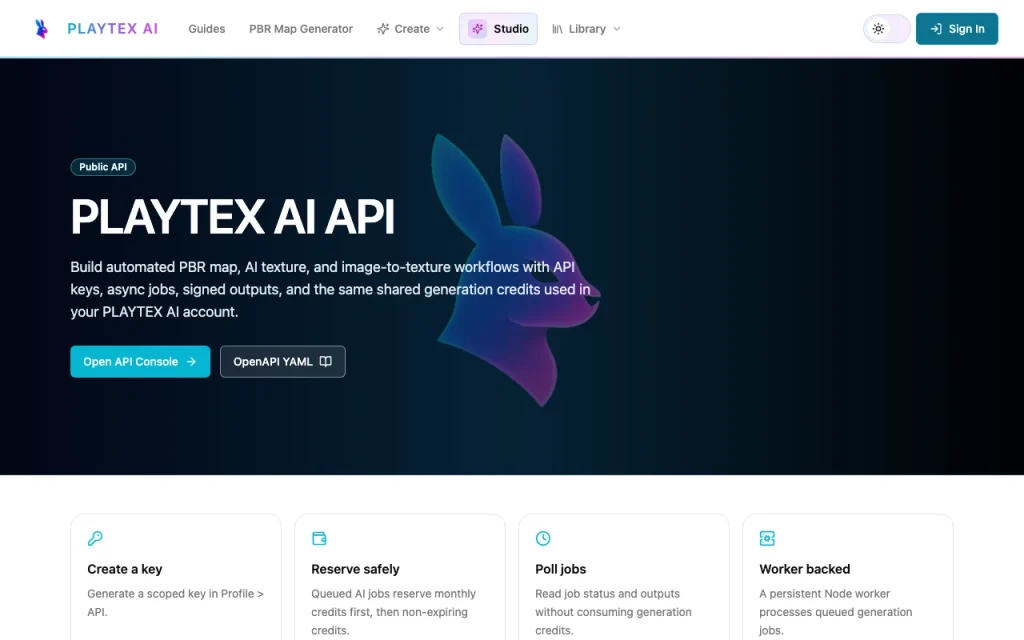Toggle light and dark theme switch
This screenshot has width=1024, height=640.
(886, 29)
